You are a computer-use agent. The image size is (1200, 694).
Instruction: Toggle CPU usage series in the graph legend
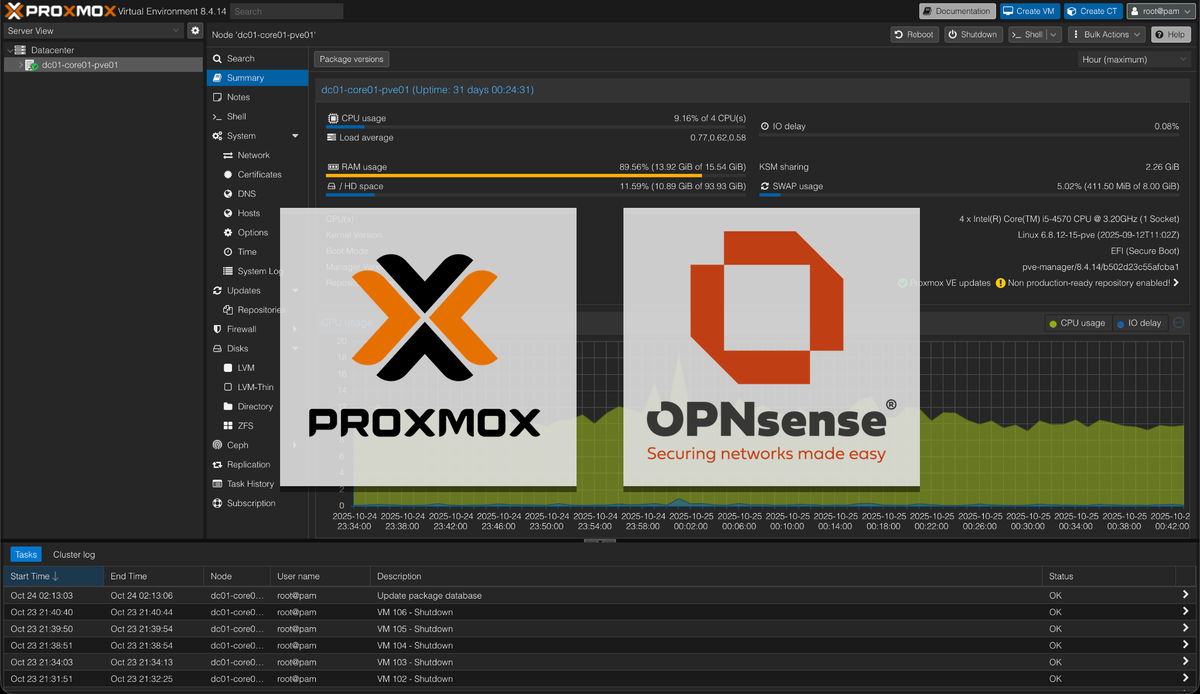click(x=1077, y=322)
